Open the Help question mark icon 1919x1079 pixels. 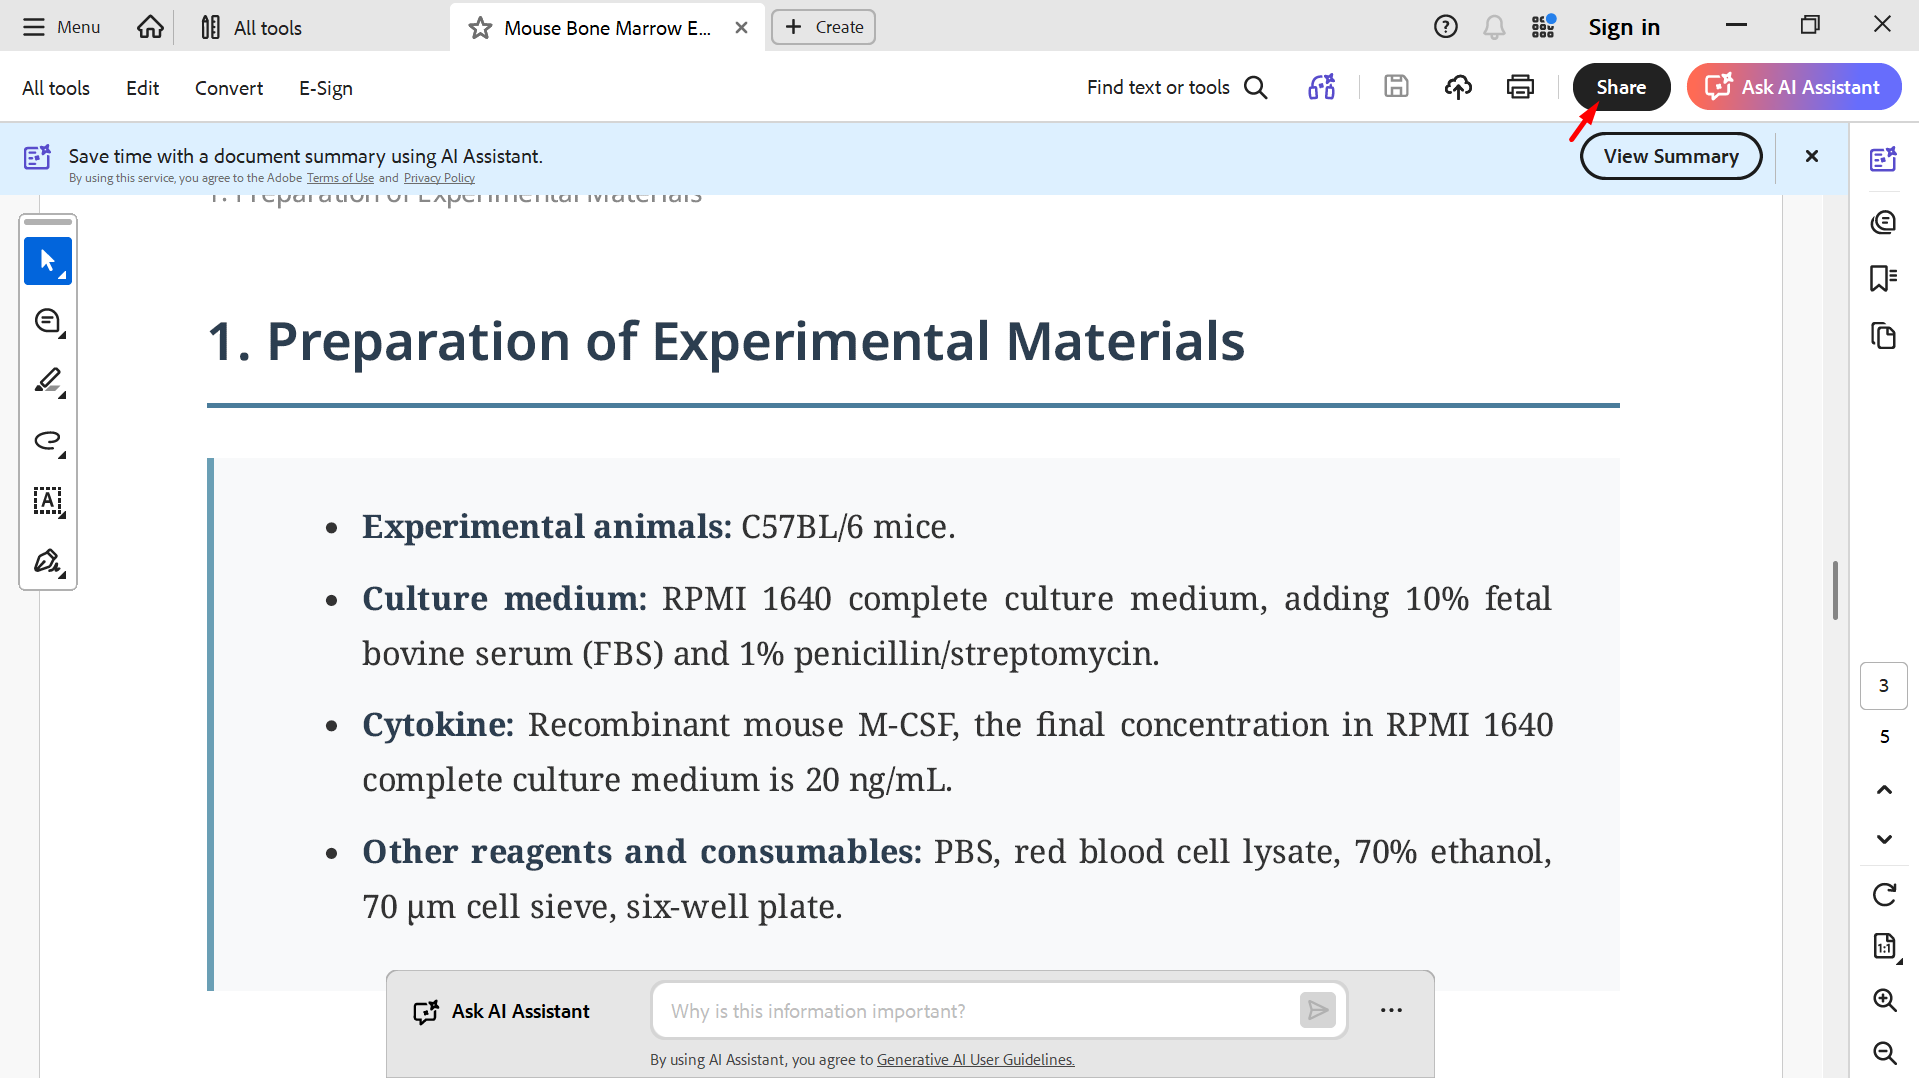(1445, 27)
